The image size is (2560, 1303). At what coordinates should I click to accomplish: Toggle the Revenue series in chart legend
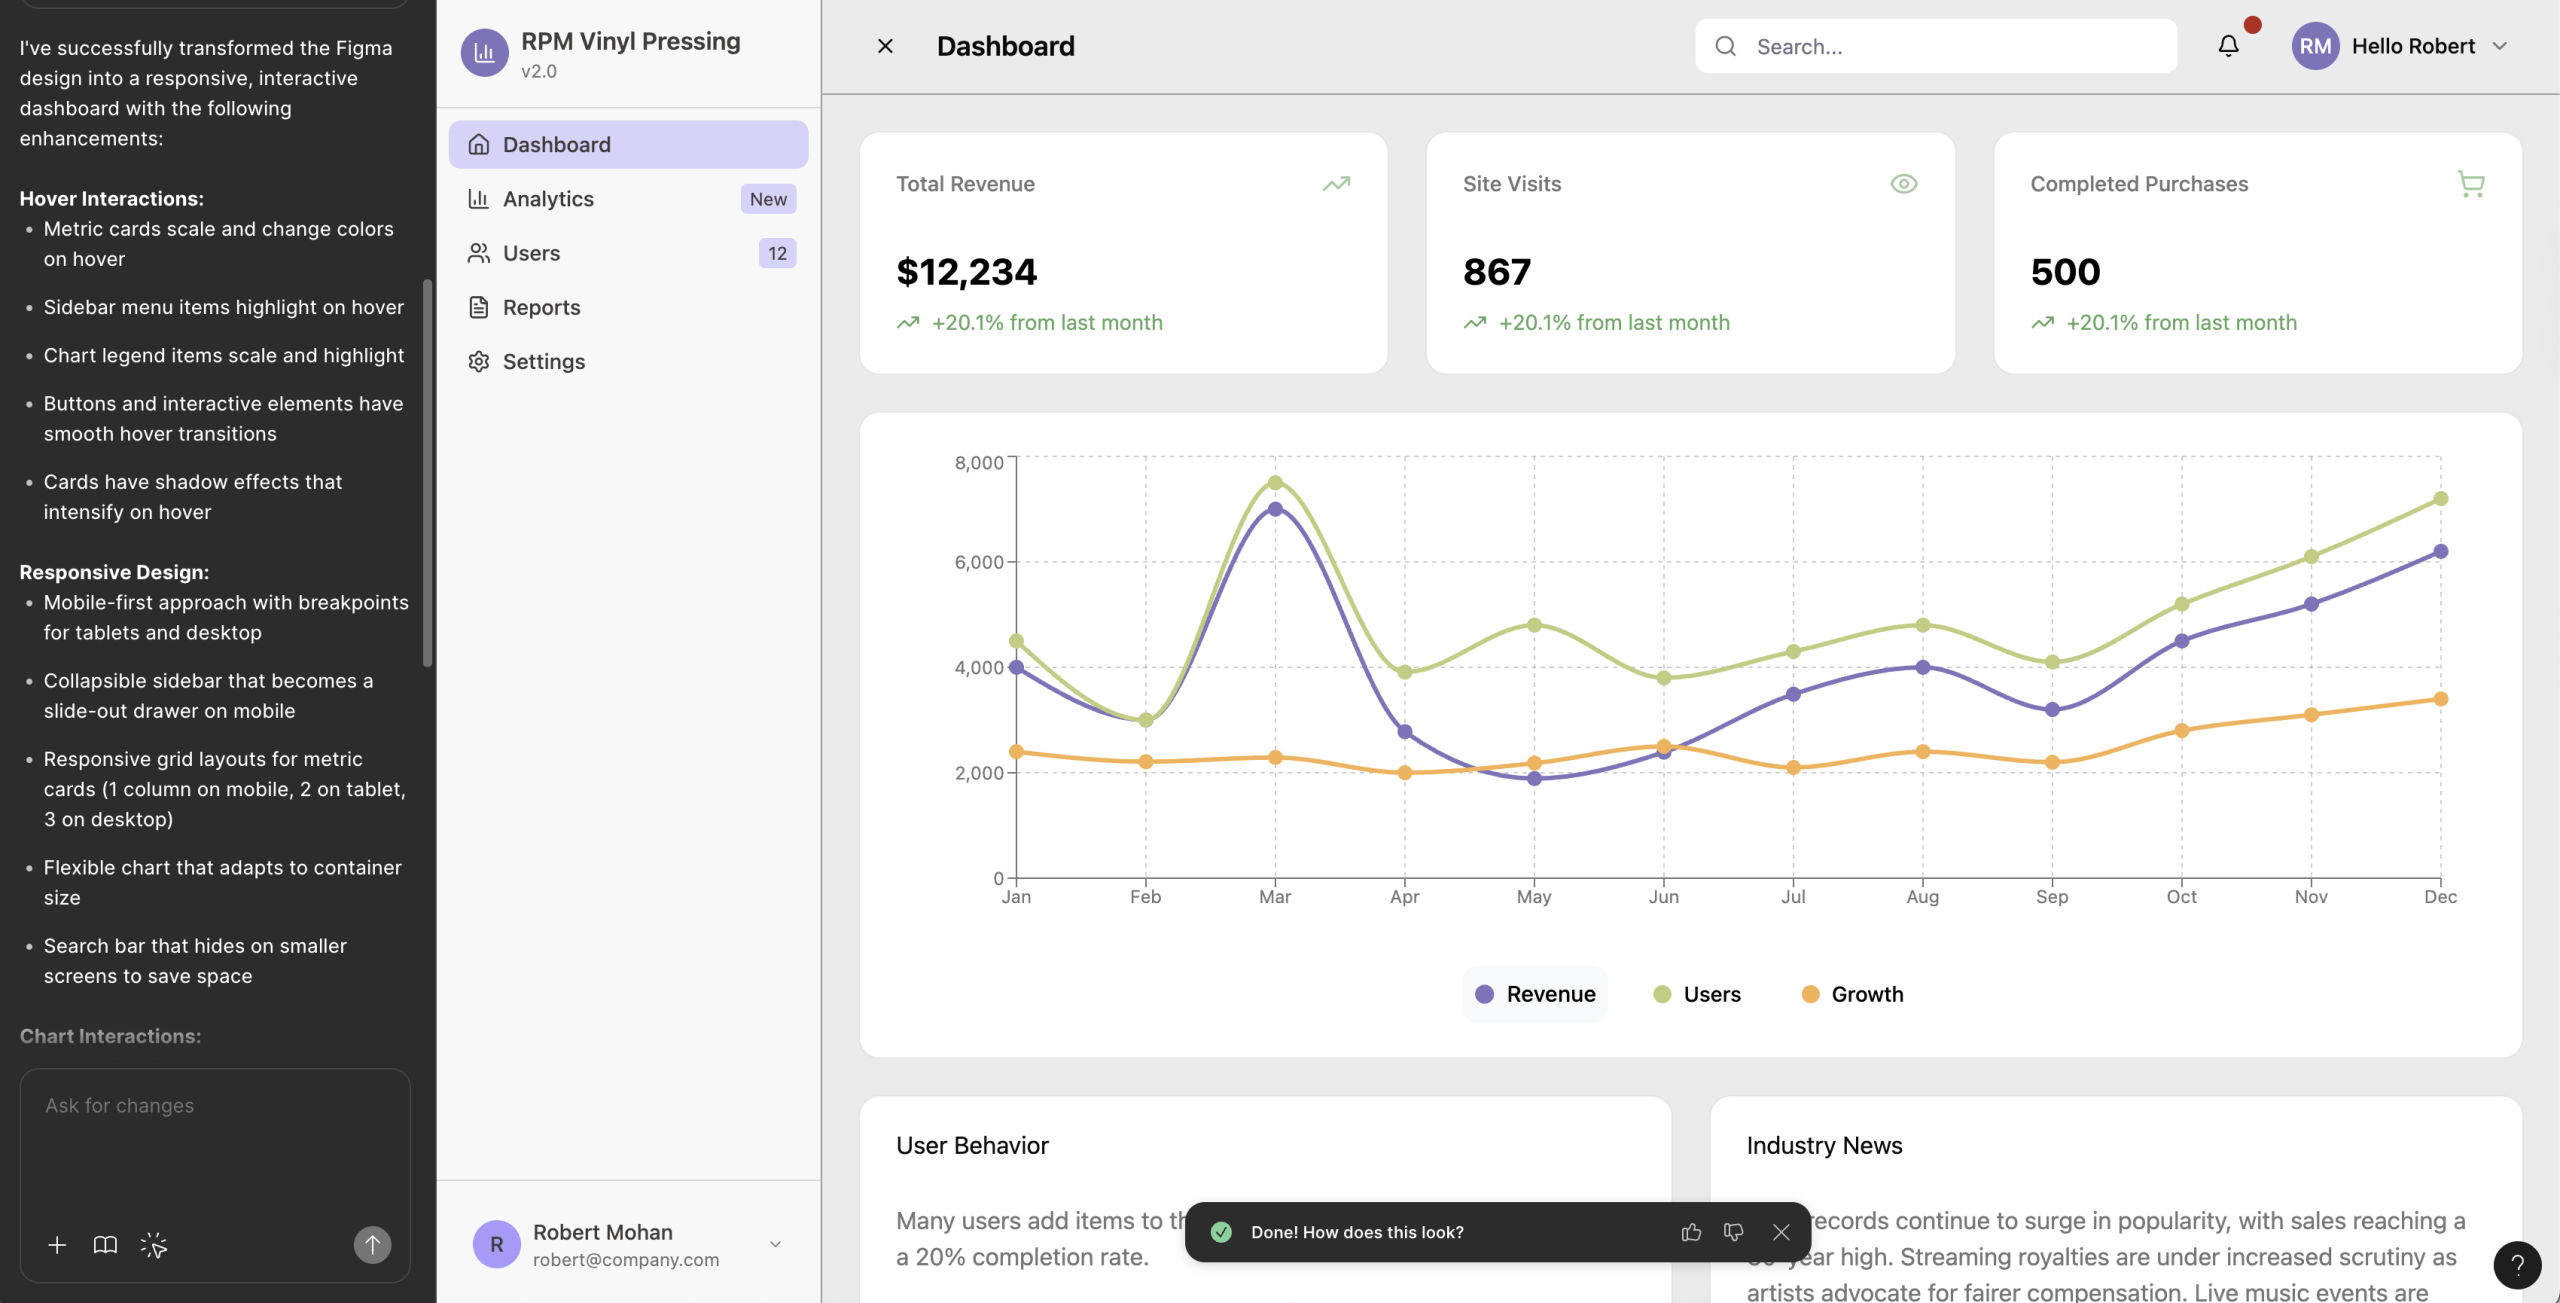[1535, 994]
